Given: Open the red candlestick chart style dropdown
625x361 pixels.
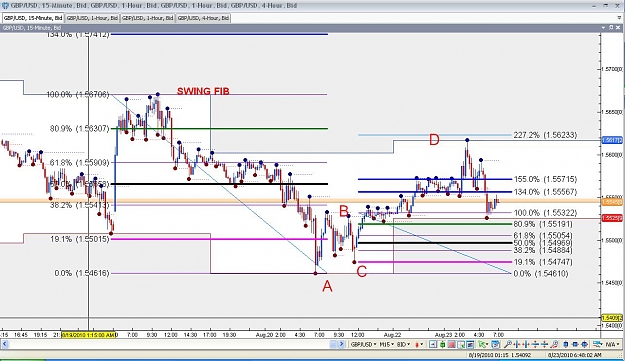Looking at the screenshot, I should coord(419,344).
